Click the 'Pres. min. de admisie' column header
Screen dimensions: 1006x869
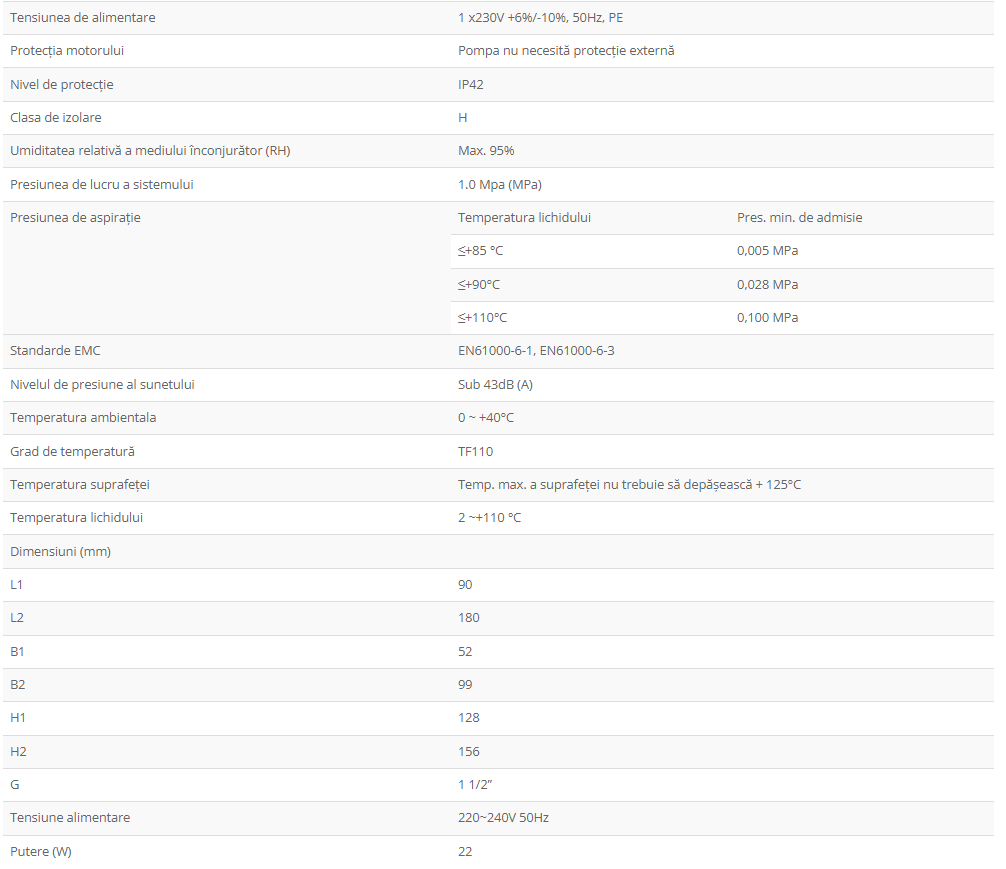pos(799,218)
